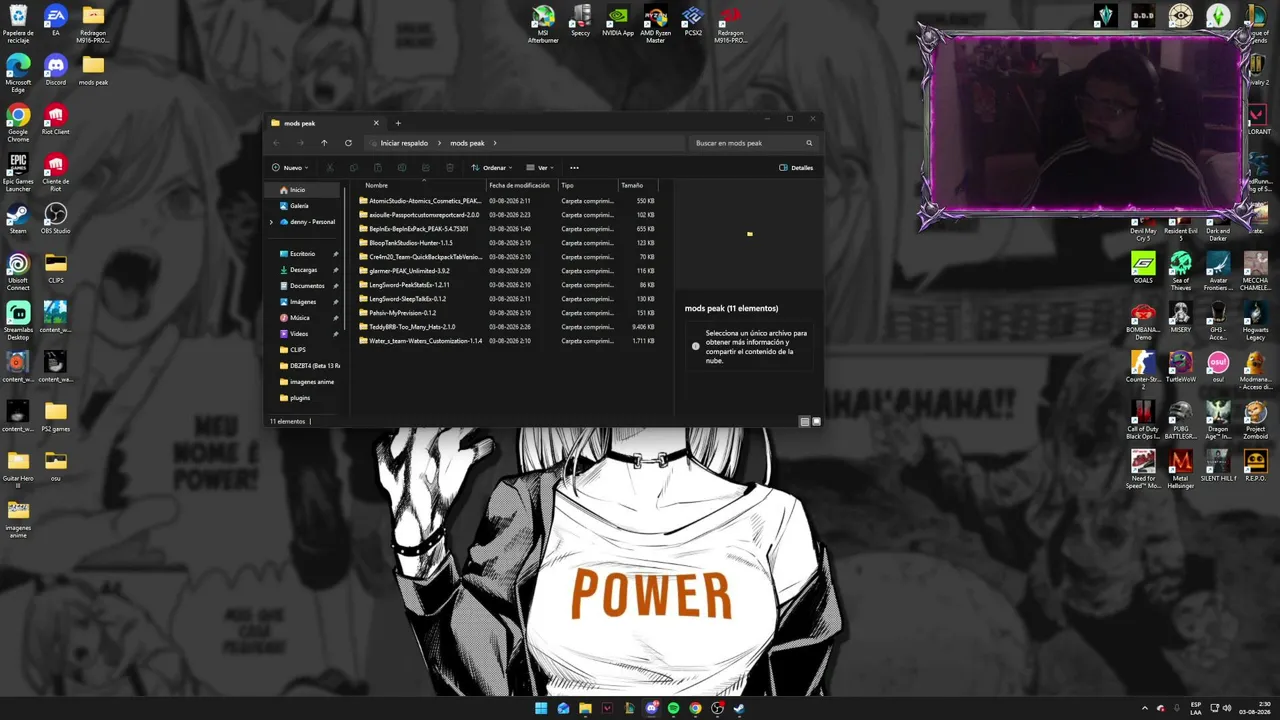The height and width of the screenshot is (720, 1280).
Task: Open Google Chrome desktop shortcut
Action: click(18, 121)
